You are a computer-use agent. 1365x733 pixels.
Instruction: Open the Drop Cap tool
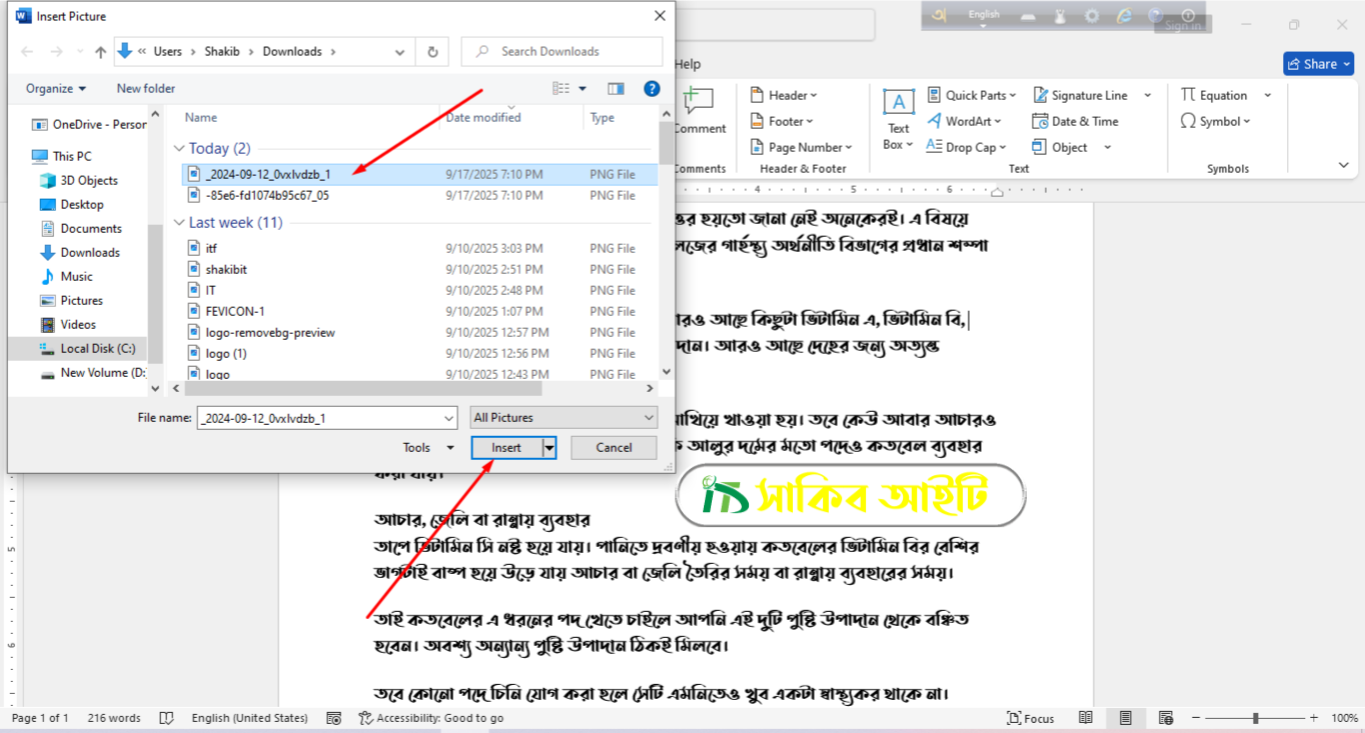[968, 146]
